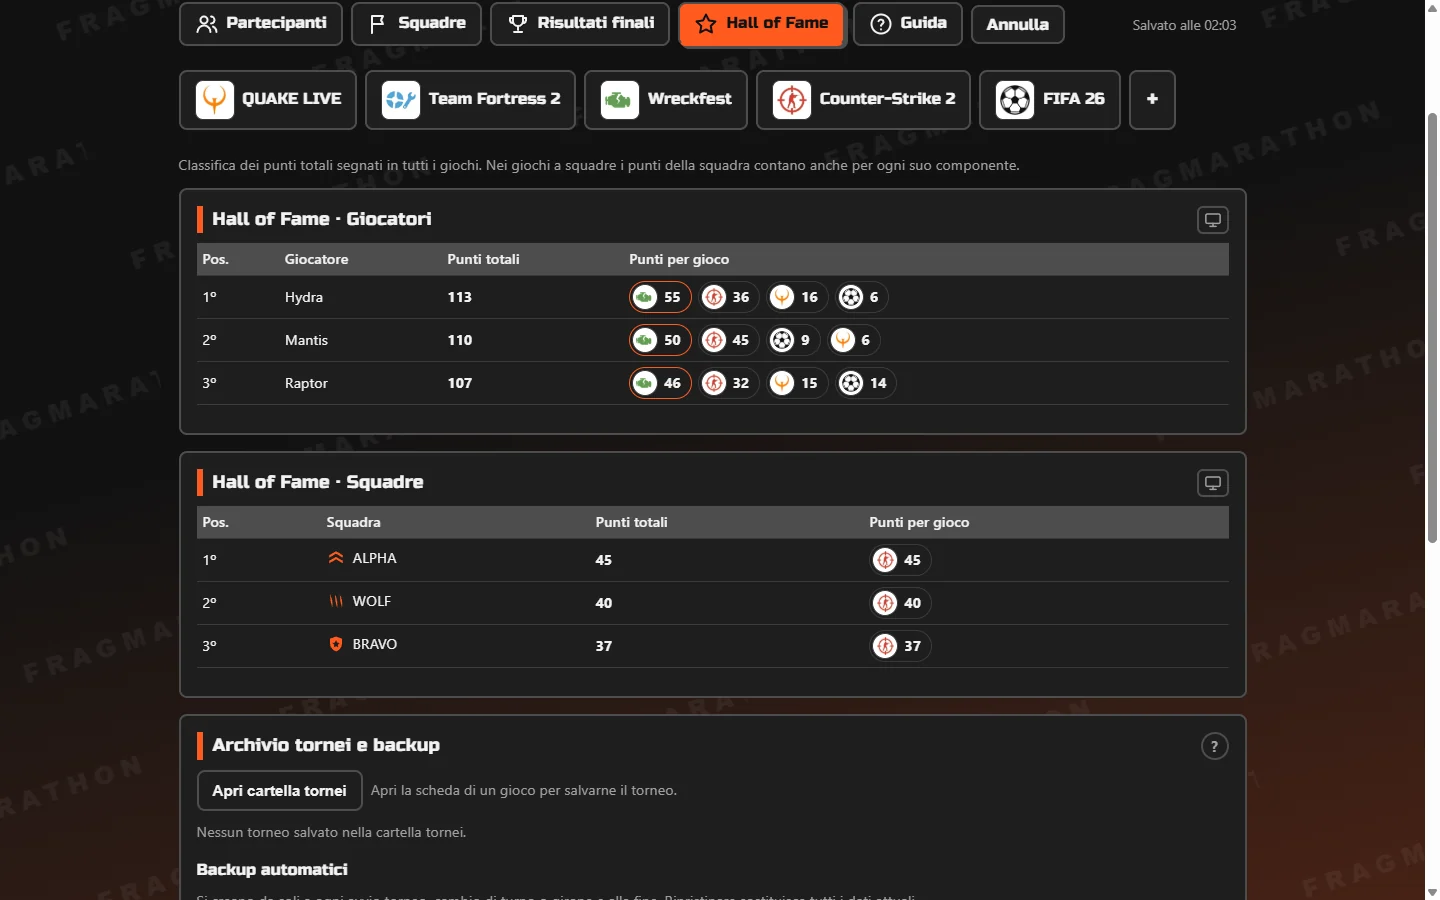The width and height of the screenshot is (1440, 900).
Task: Open presentation view for Hall of Fame Giocatori
Action: (x=1212, y=220)
